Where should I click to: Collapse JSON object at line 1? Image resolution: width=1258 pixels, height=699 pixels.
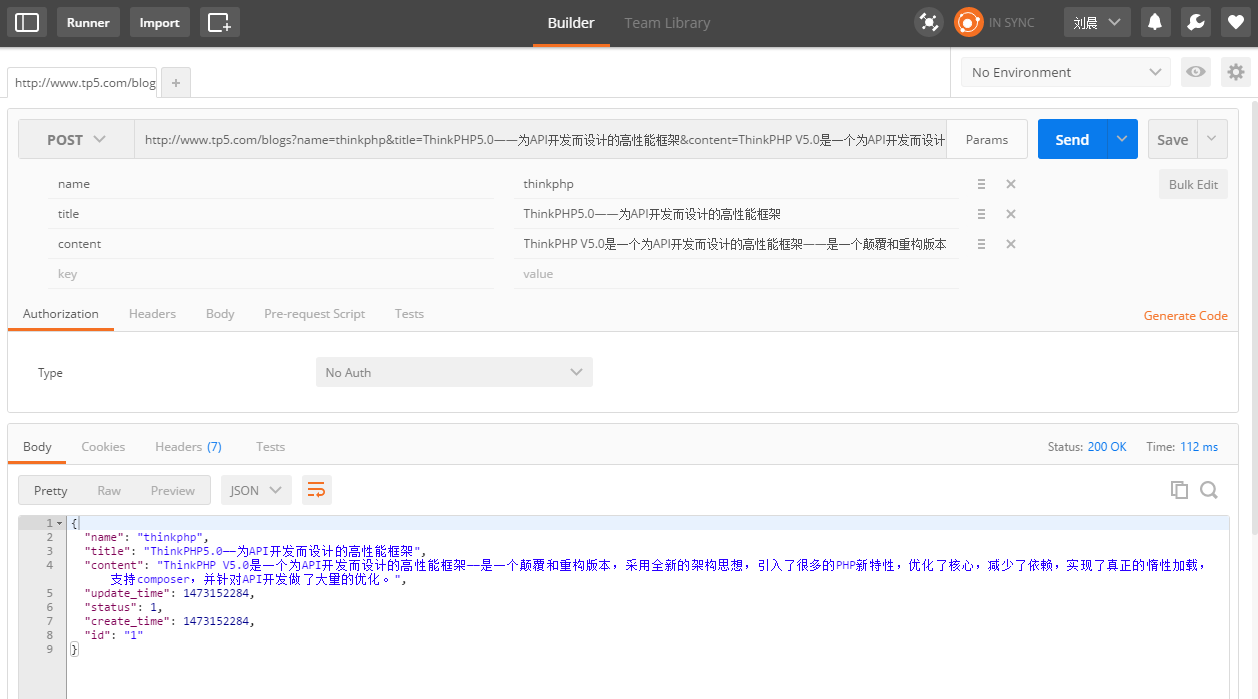(60, 523)
